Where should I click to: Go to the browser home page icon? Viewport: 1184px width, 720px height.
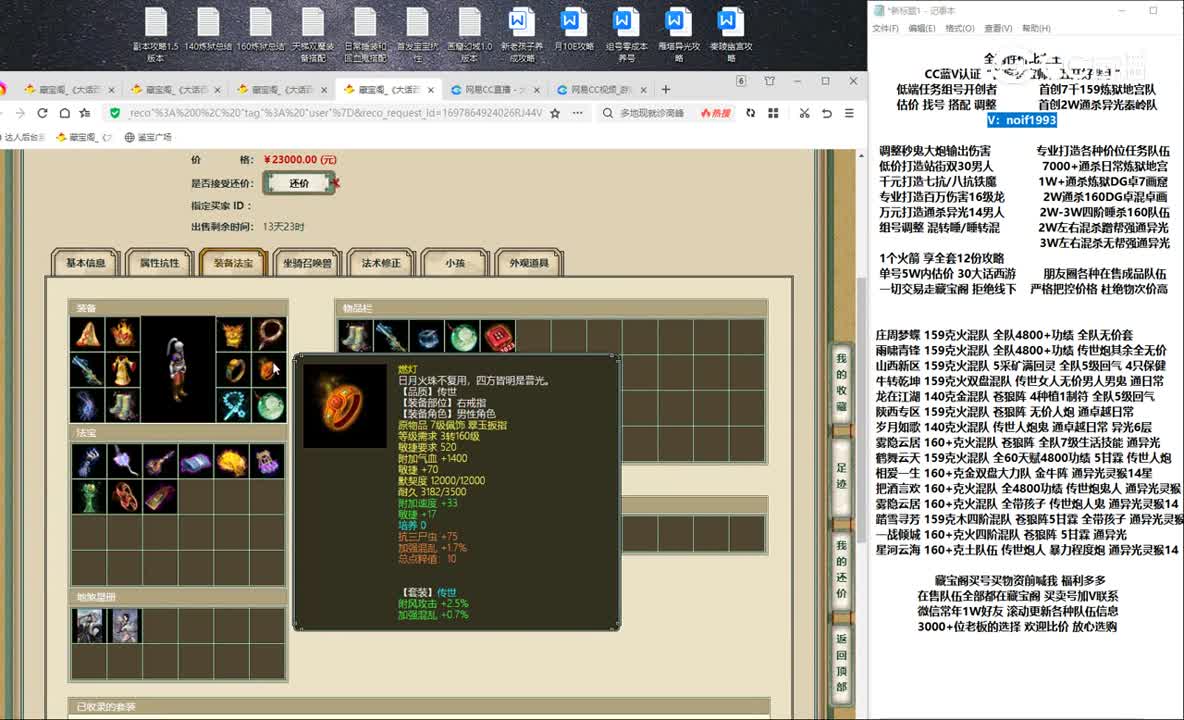[65, 113]
